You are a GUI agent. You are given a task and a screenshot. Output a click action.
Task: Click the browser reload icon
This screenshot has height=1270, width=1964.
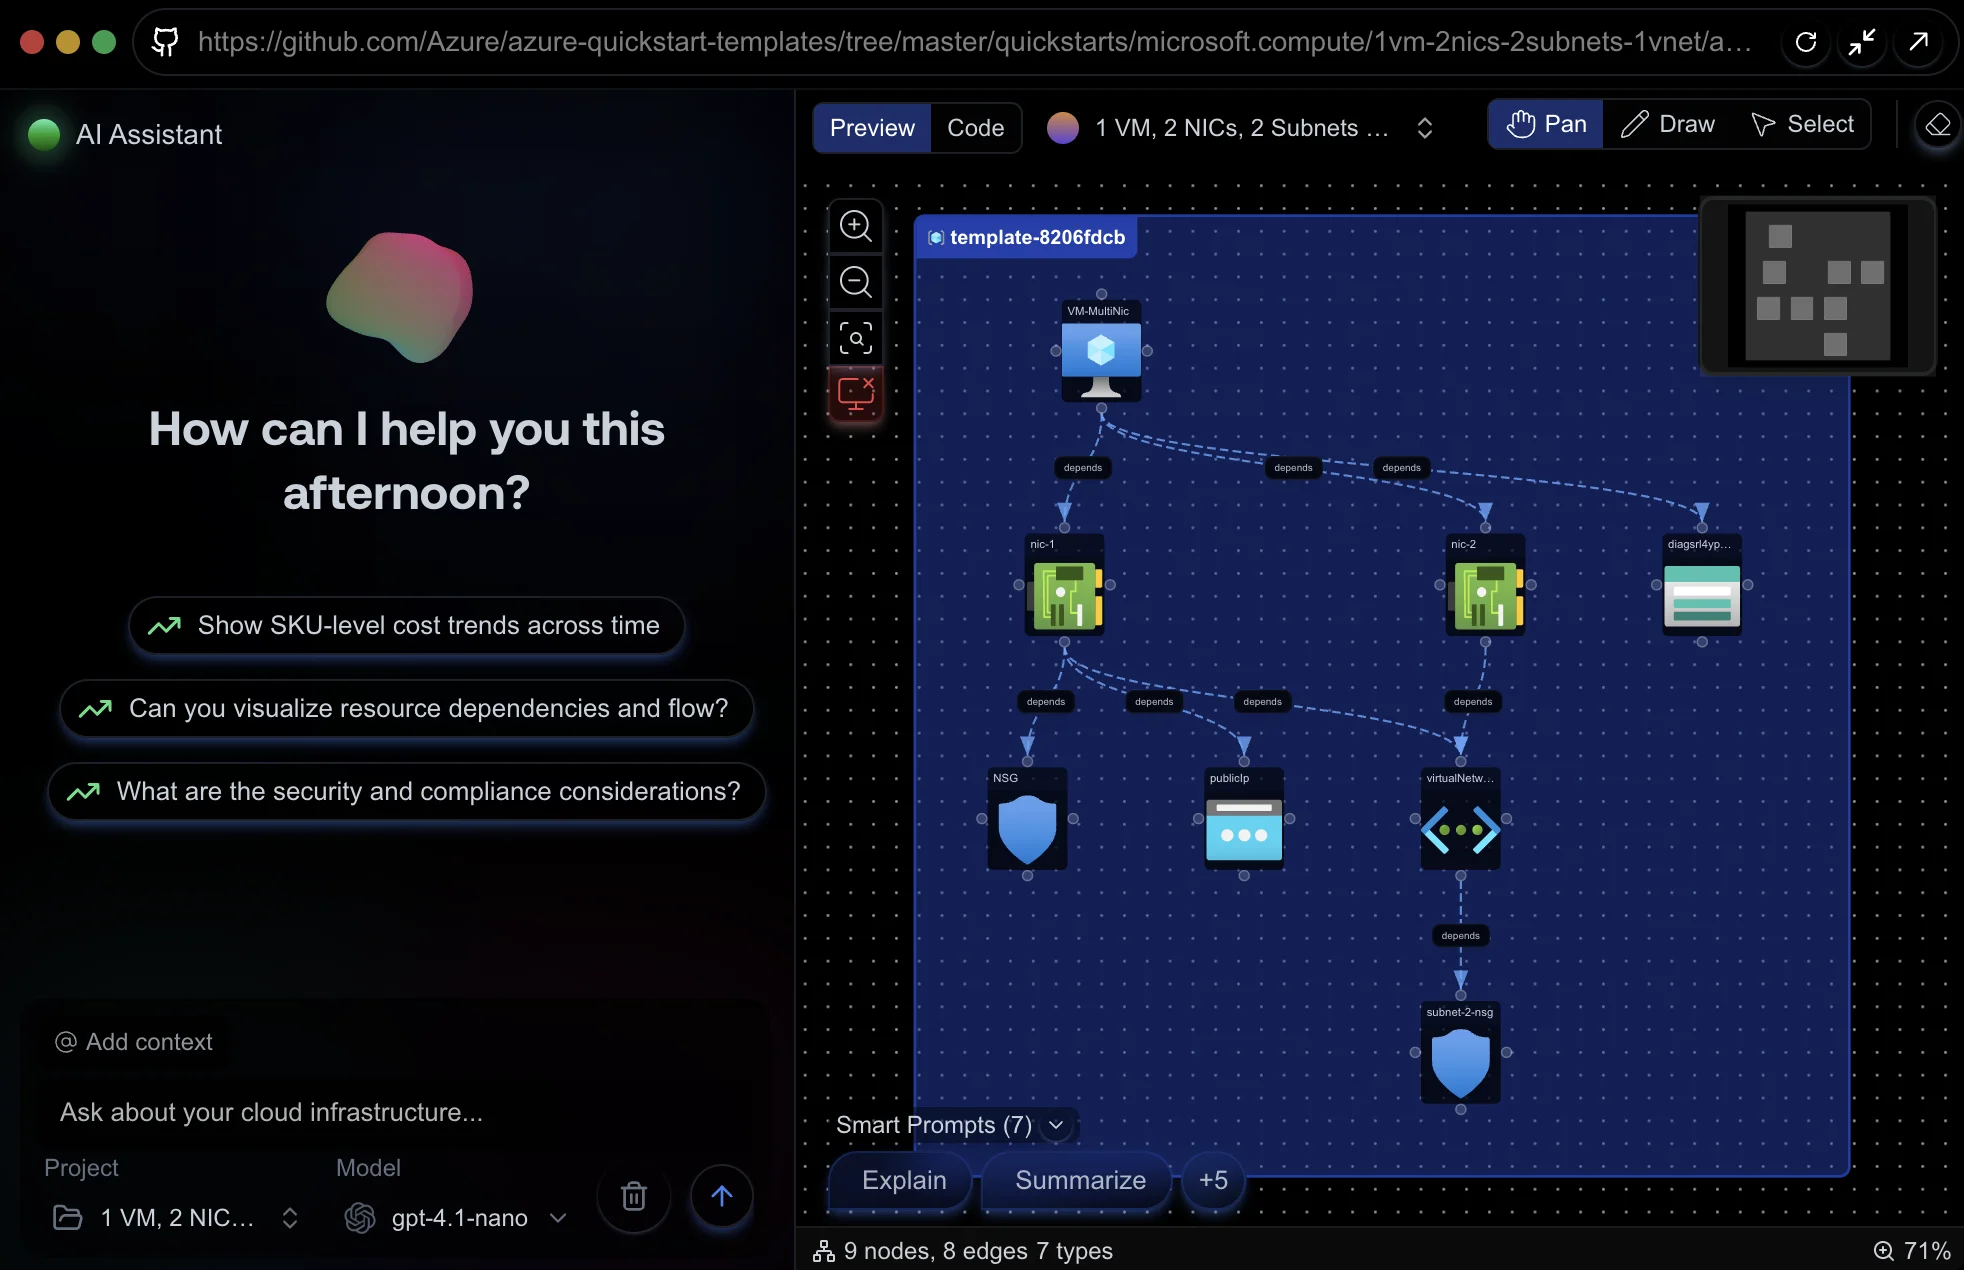coord(1806,42)
